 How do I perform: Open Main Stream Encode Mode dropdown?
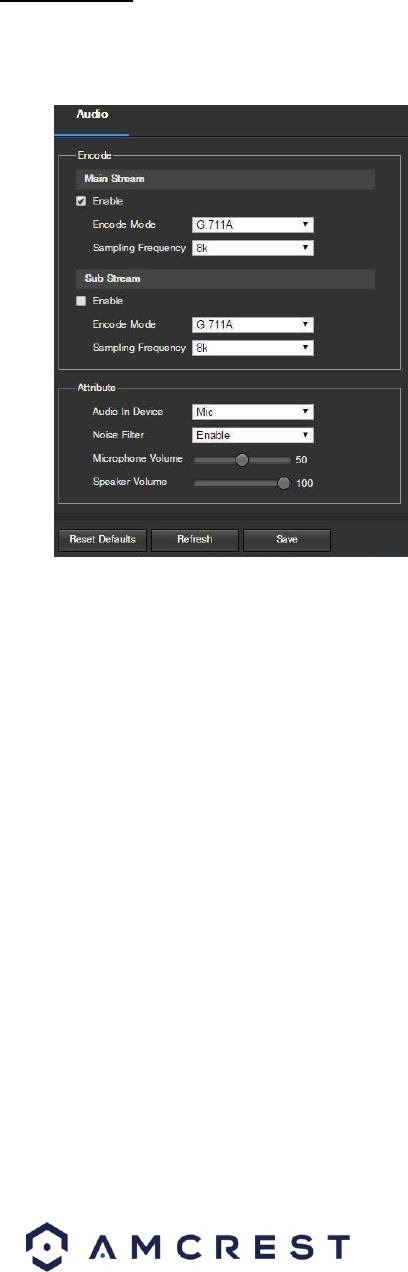click(x=253, y=225)
